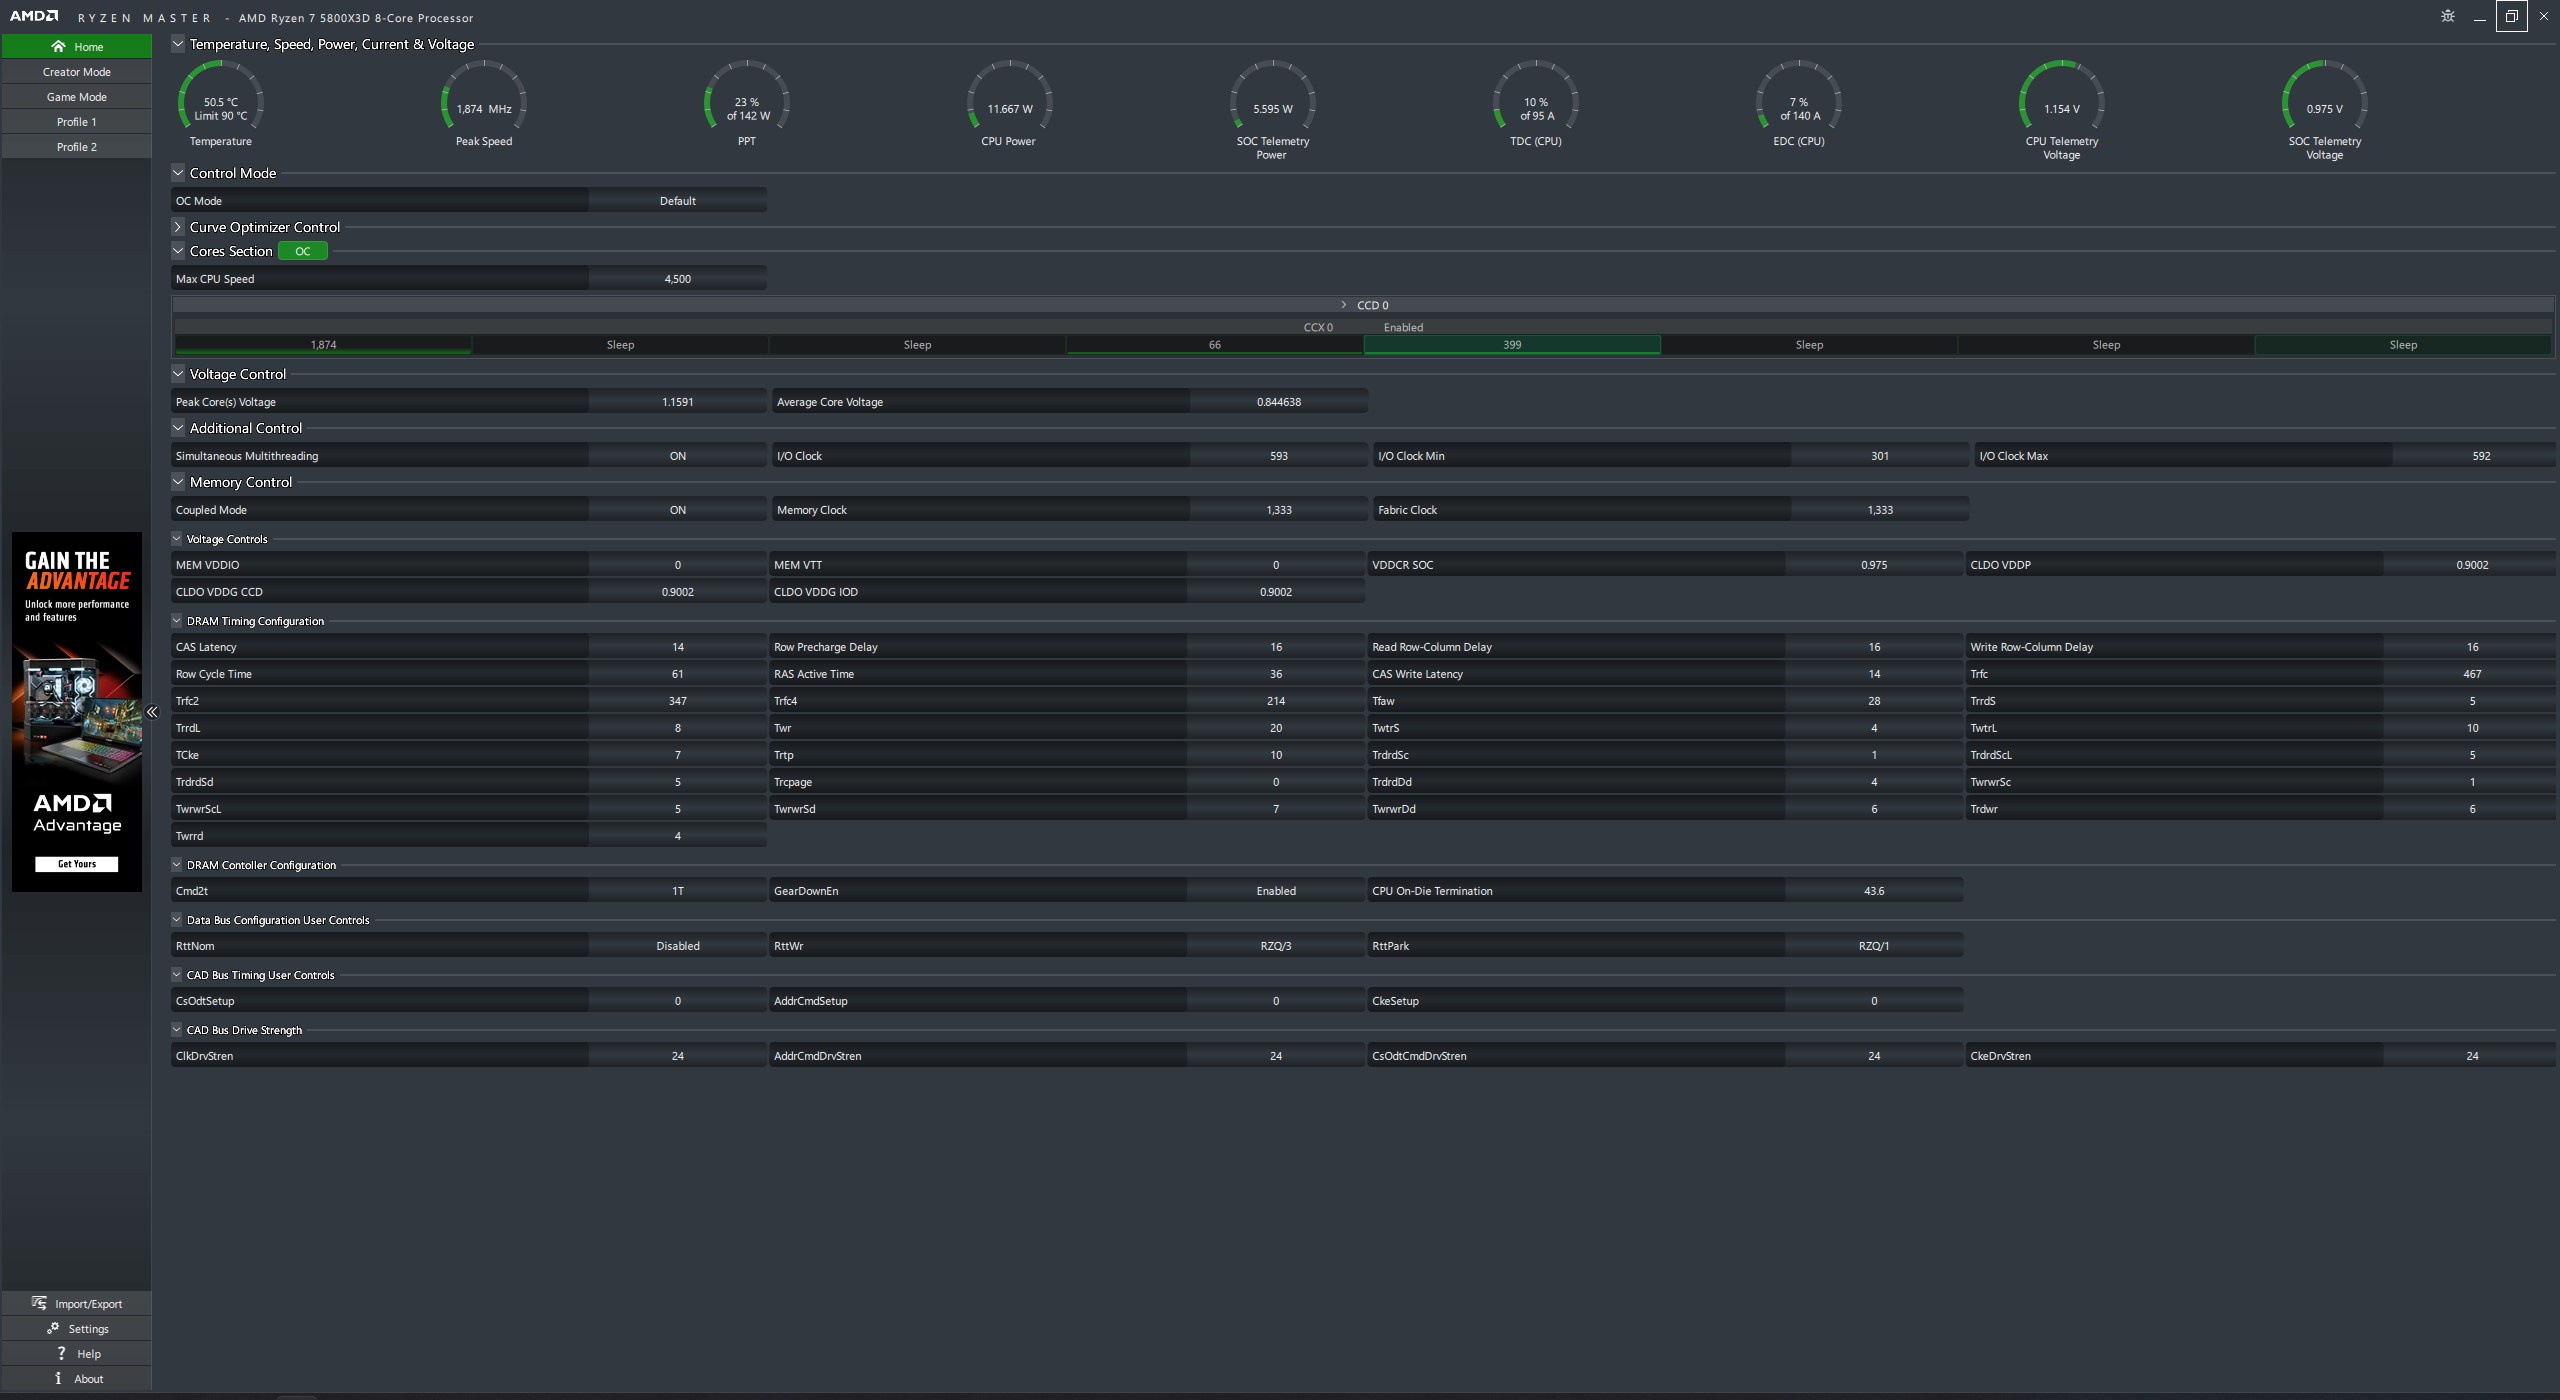Click the Import/Export icon
This screenshot has height=1400, width=2560.
coord(39,1303)
